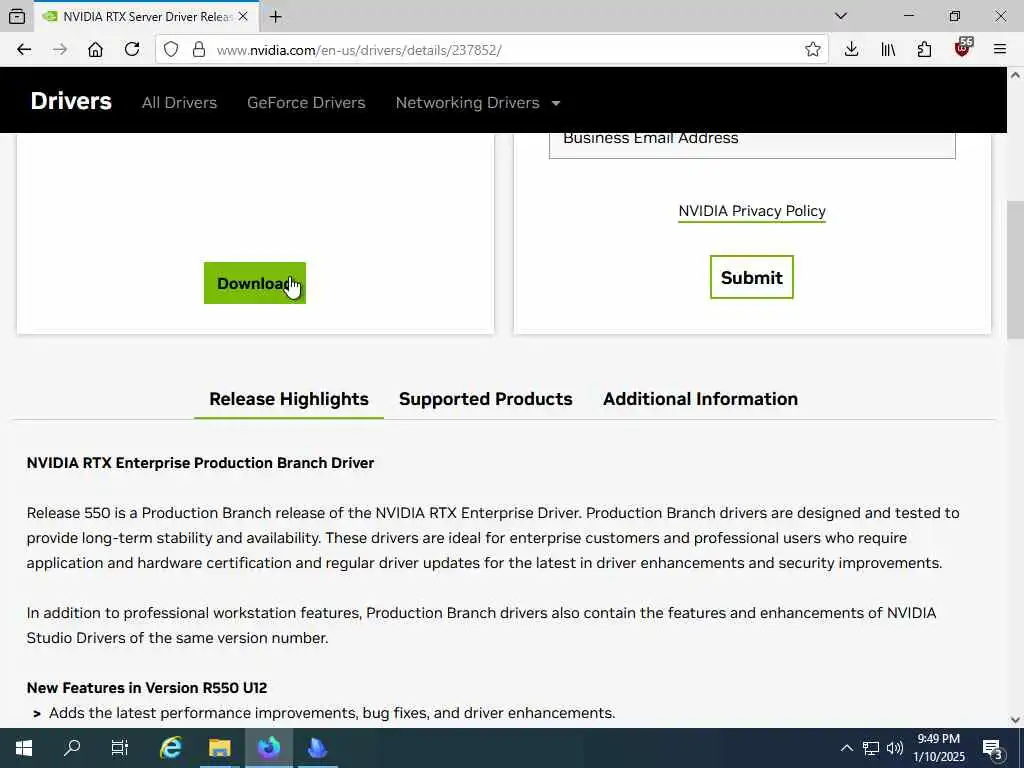Image resolution: width=1024 pixels, height=768 pixels.
Task: Click the scrollbar up arrow
Action: click(1015, 75)
